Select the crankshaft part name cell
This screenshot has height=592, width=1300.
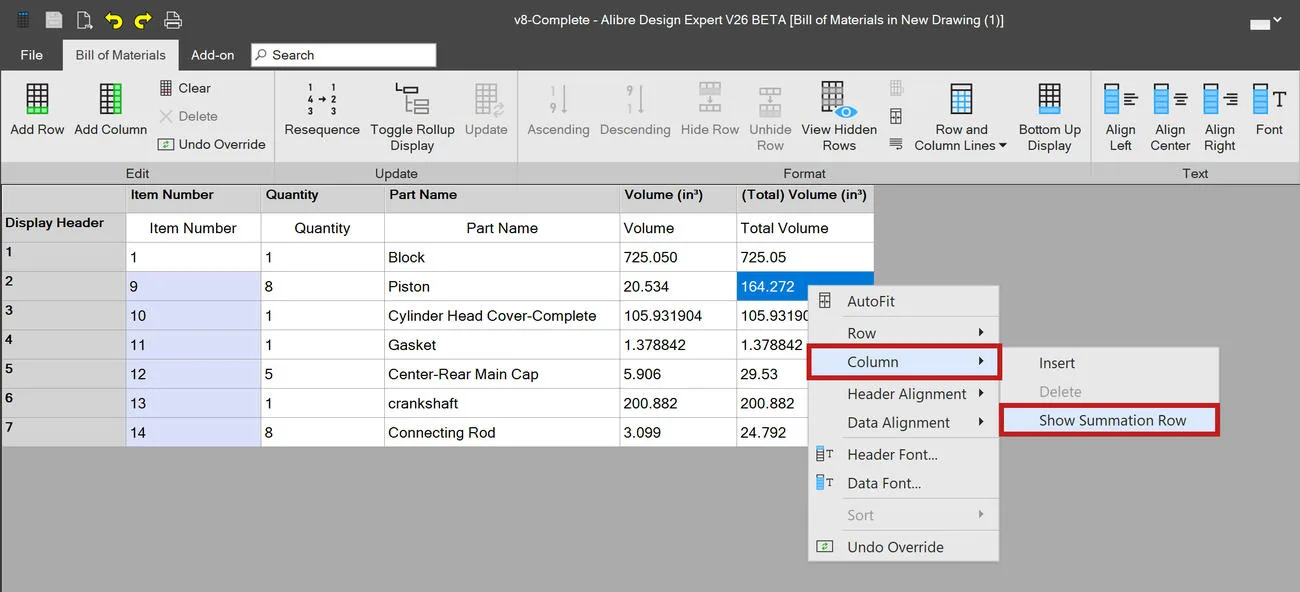point(502,404)
